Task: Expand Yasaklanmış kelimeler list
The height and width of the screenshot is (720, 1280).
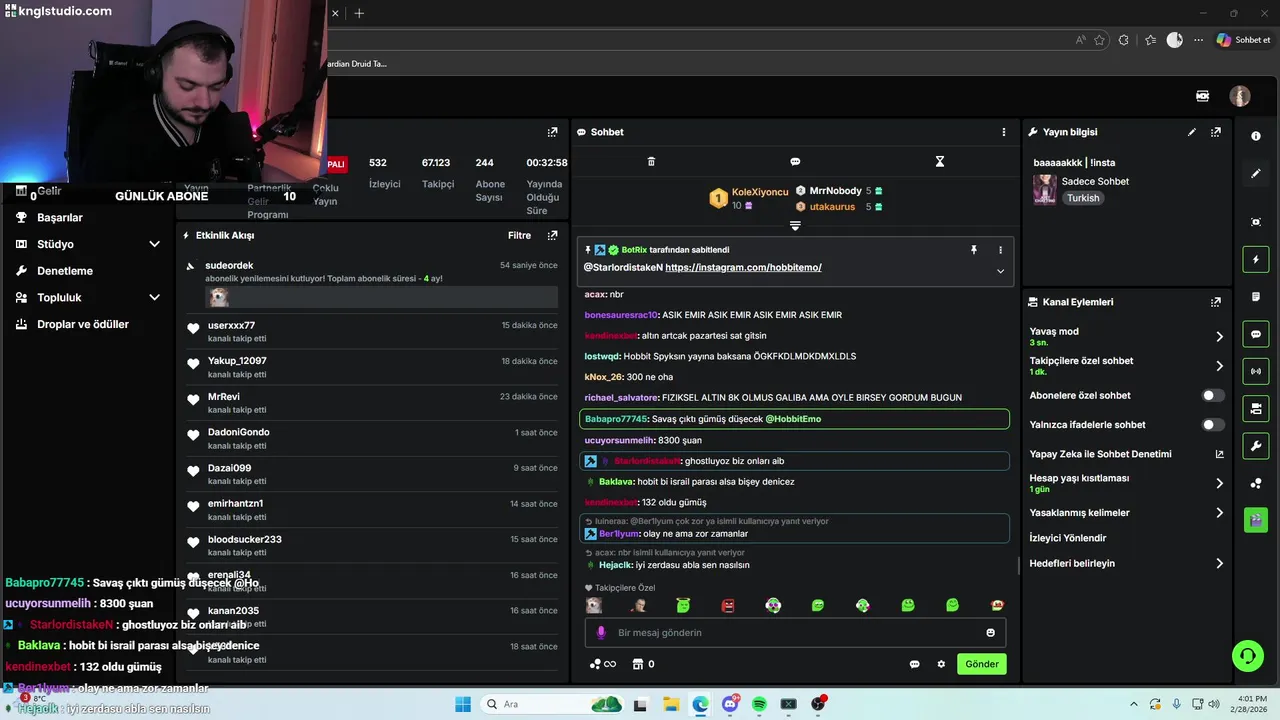Action: tap(1219, 513)
